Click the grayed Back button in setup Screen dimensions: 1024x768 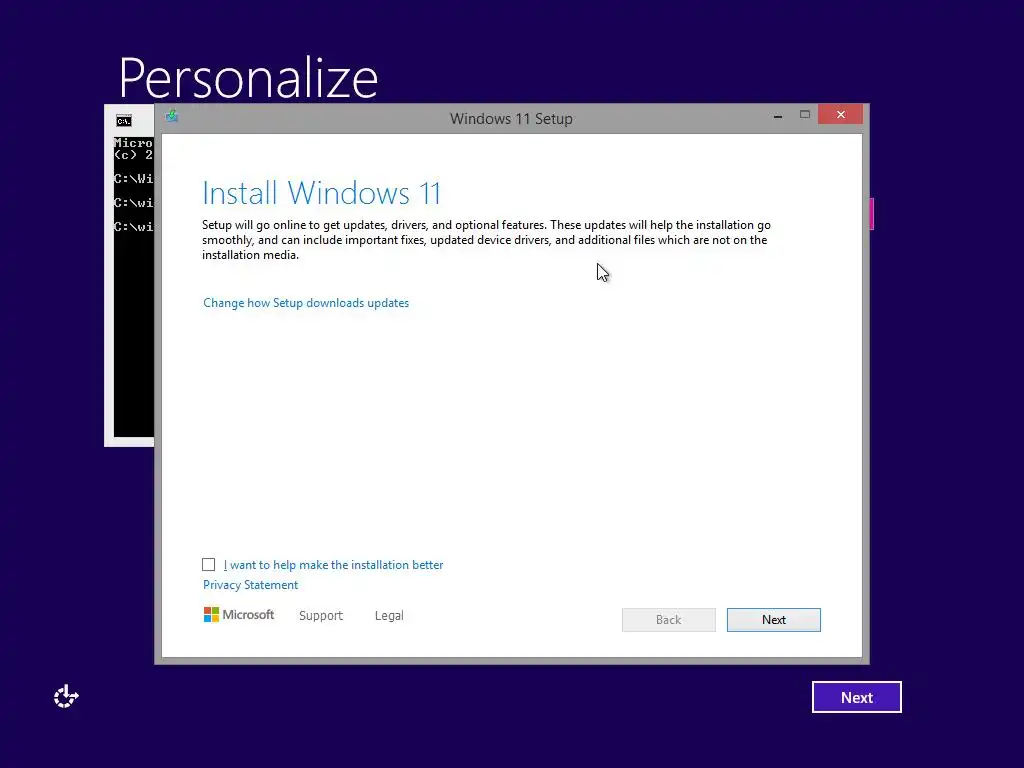pyautogui.click(x=669, y=620)
